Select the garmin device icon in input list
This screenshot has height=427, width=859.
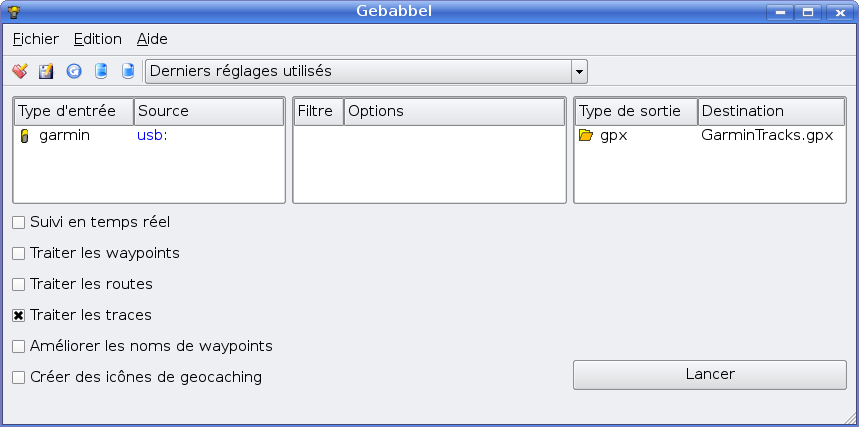[x=24, y=136]
